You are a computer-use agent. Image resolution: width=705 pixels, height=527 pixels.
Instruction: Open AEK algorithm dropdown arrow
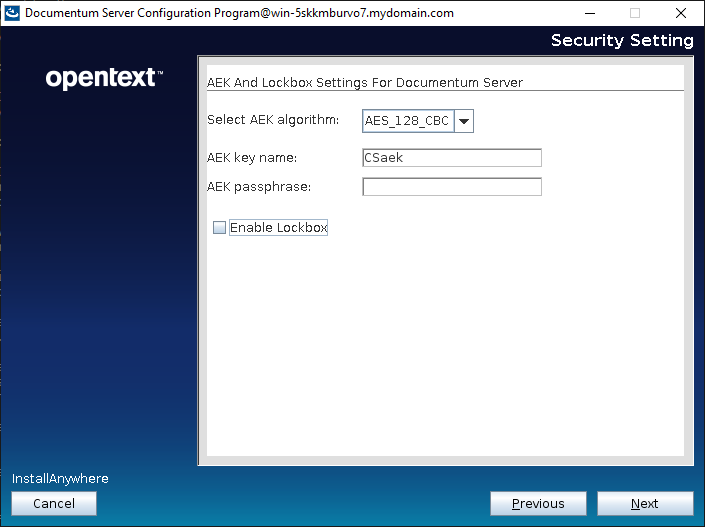point(464,121)
